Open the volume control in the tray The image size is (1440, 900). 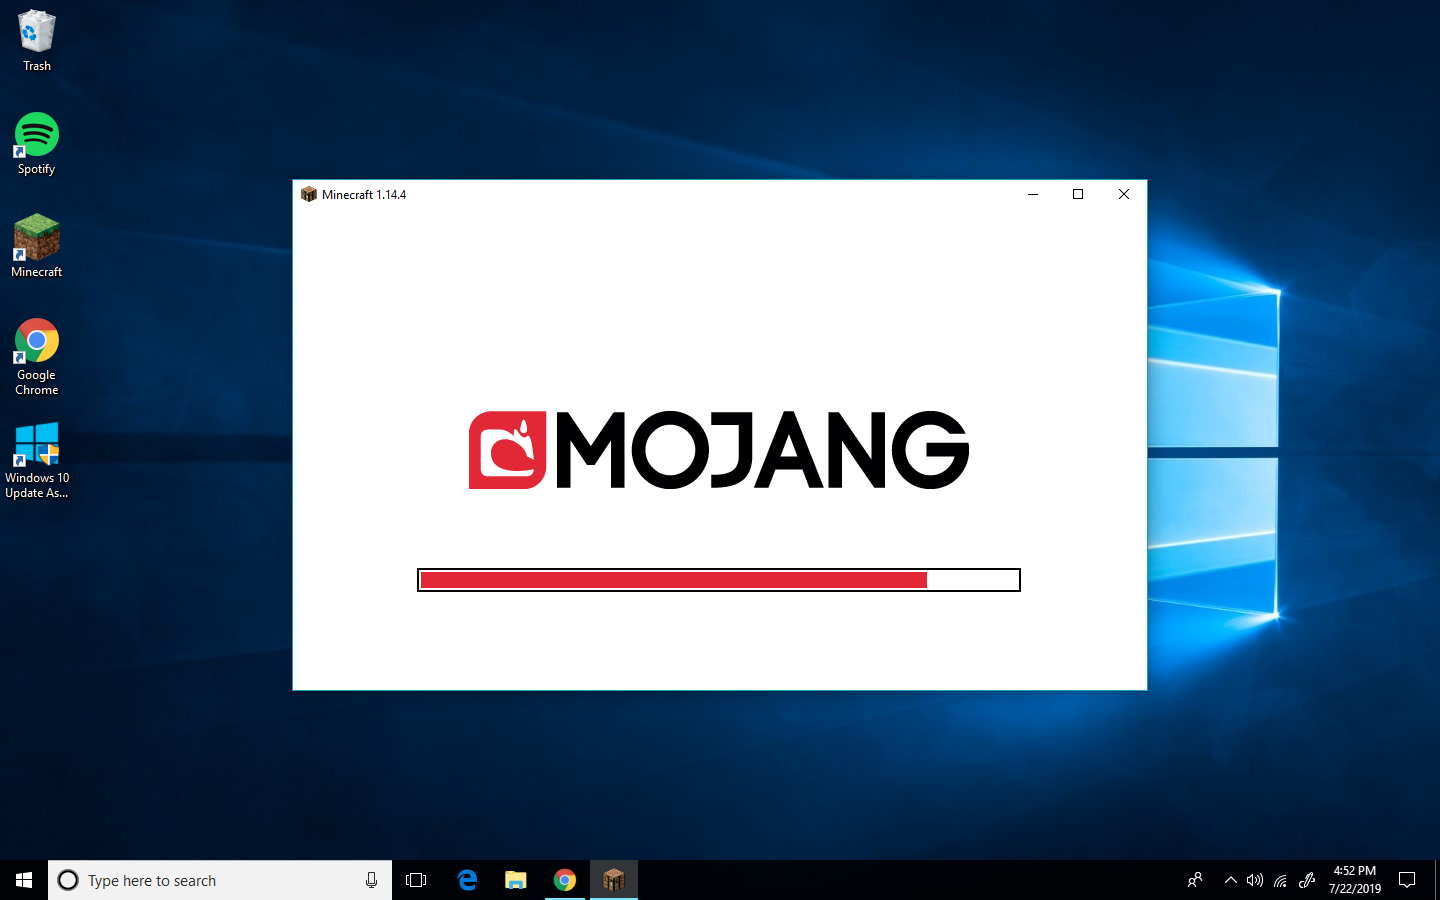coord(1255,880)
